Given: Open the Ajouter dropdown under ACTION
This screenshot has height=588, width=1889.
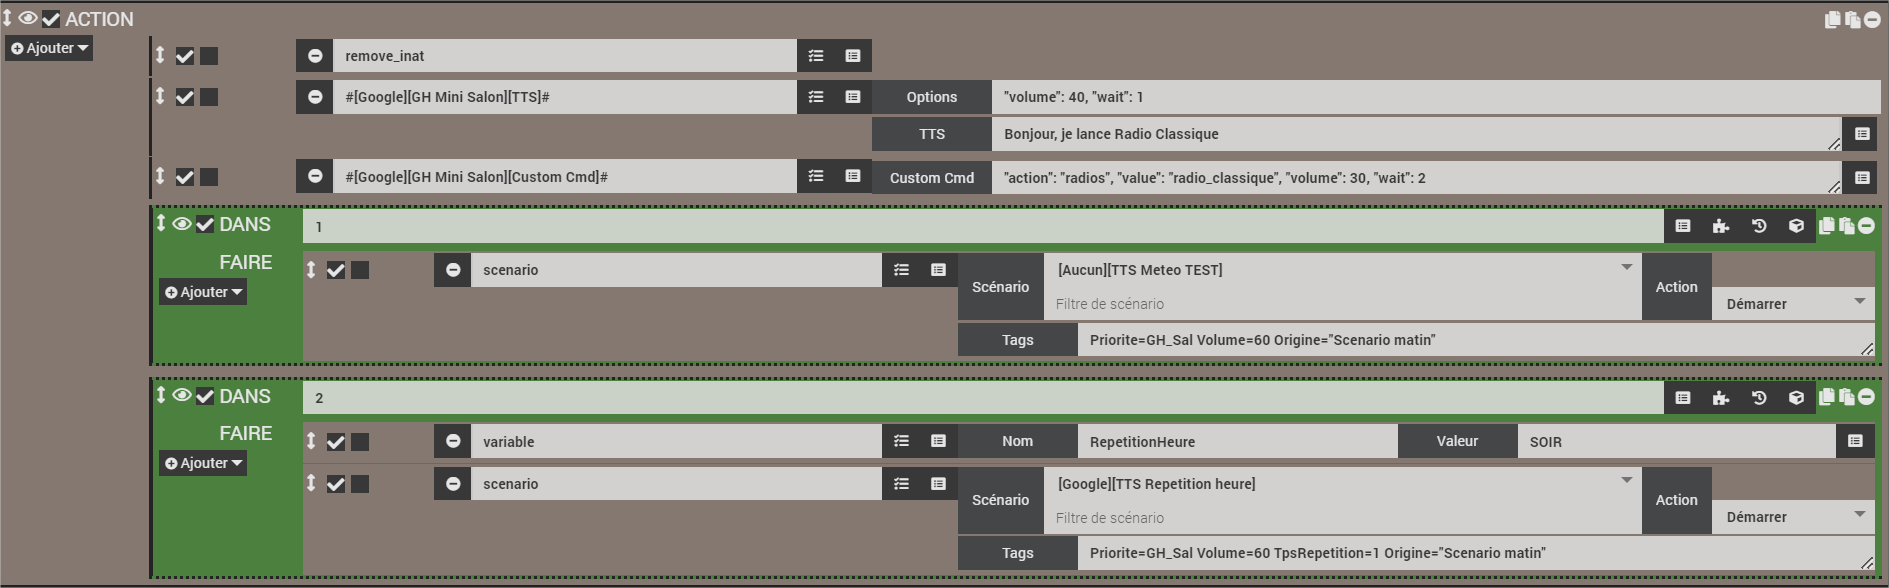Looking at the screenshot, I should [x=50, y=48].
